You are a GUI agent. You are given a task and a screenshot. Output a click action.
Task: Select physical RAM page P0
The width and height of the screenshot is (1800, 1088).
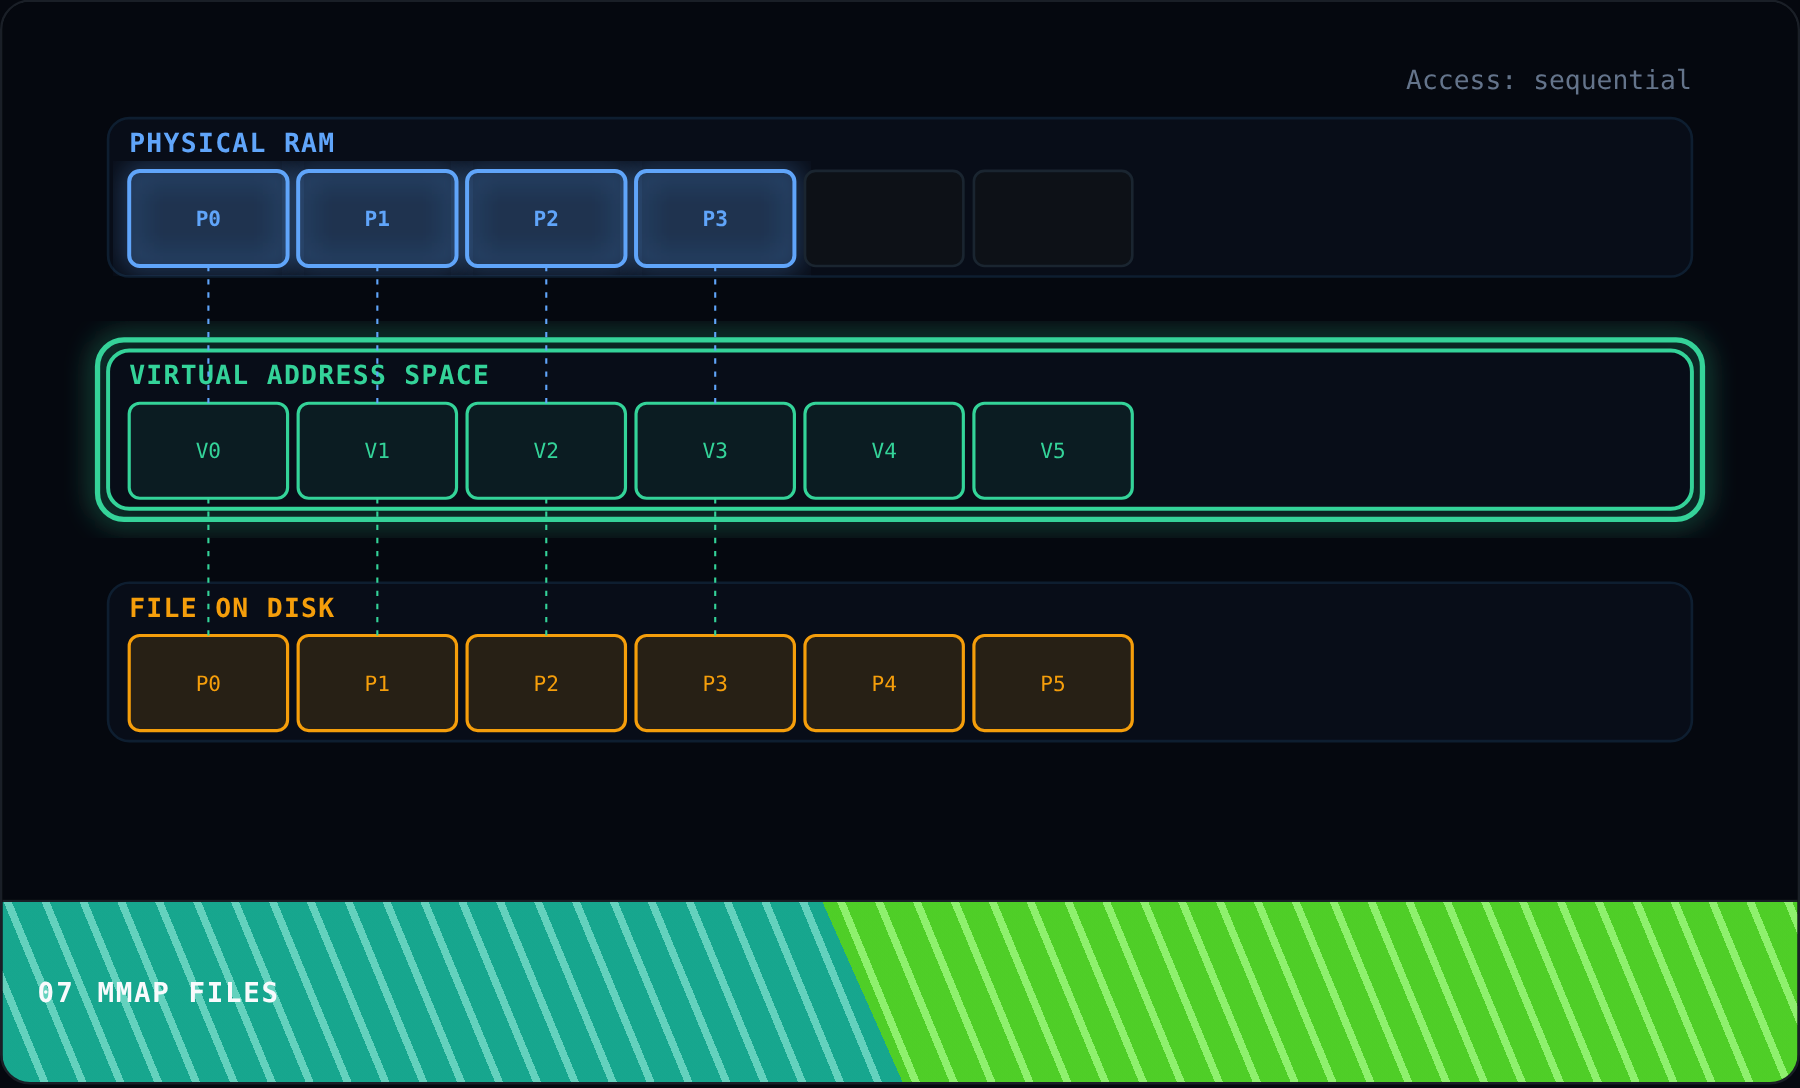[208, 218]
